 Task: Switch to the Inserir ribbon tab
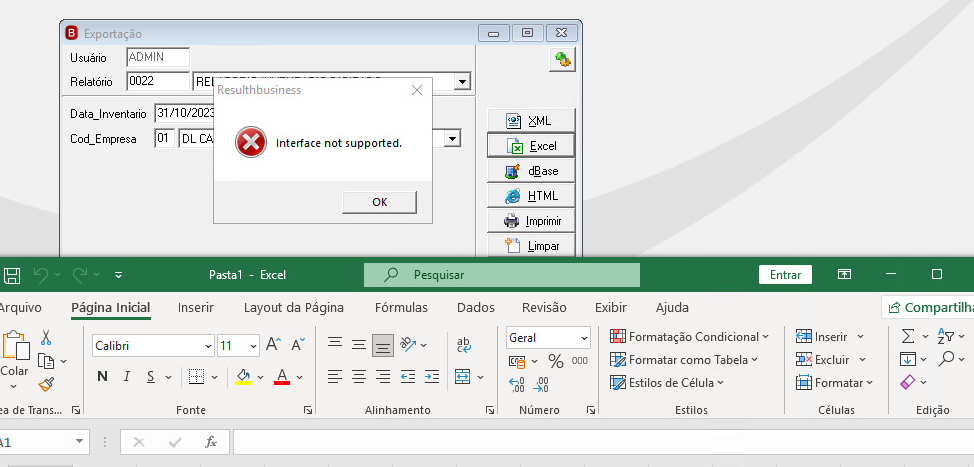coord(196,307)
